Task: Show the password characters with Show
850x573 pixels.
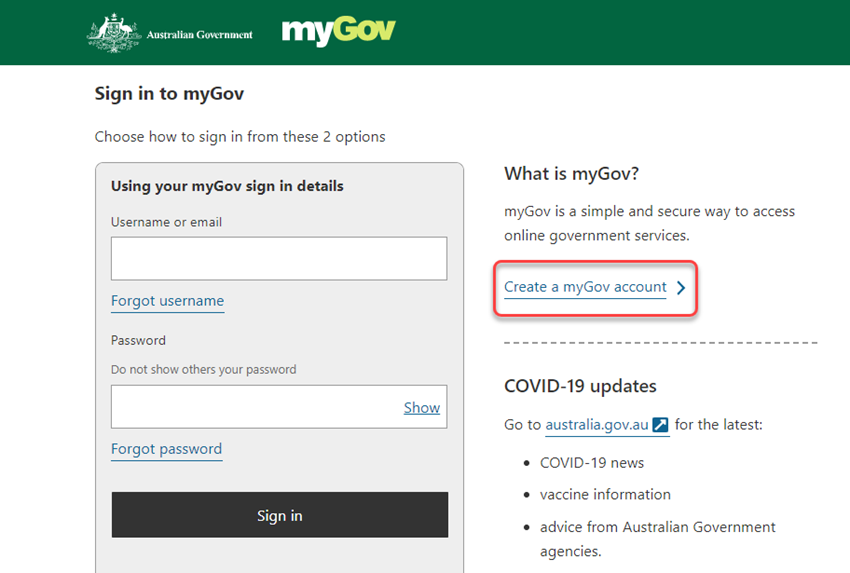Action: (422, 408)
